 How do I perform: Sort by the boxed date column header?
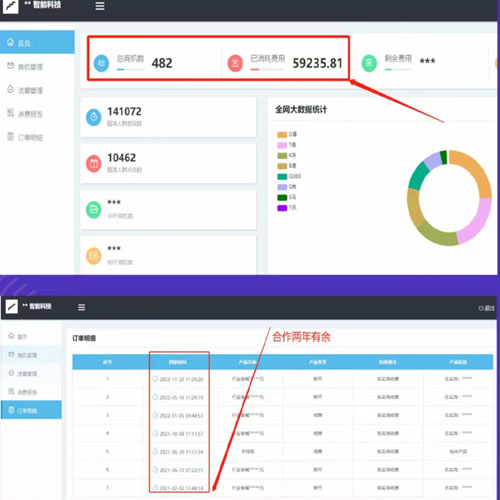coord(178,362)
